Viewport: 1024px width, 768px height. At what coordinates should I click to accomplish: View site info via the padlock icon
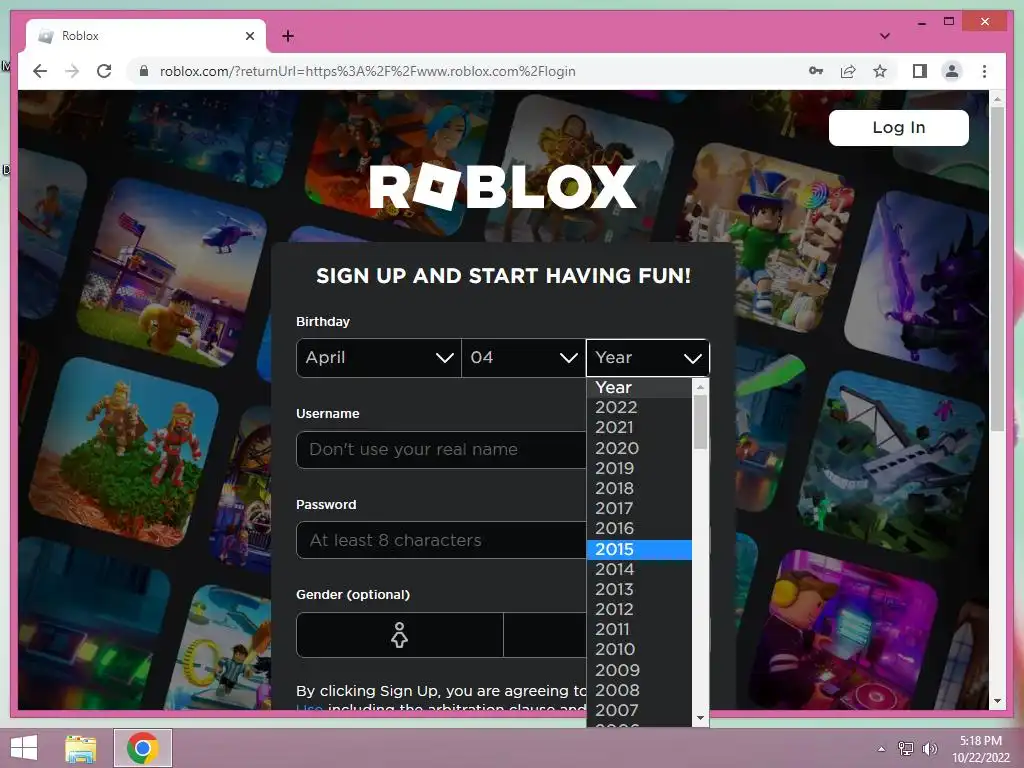click(144, 71)
